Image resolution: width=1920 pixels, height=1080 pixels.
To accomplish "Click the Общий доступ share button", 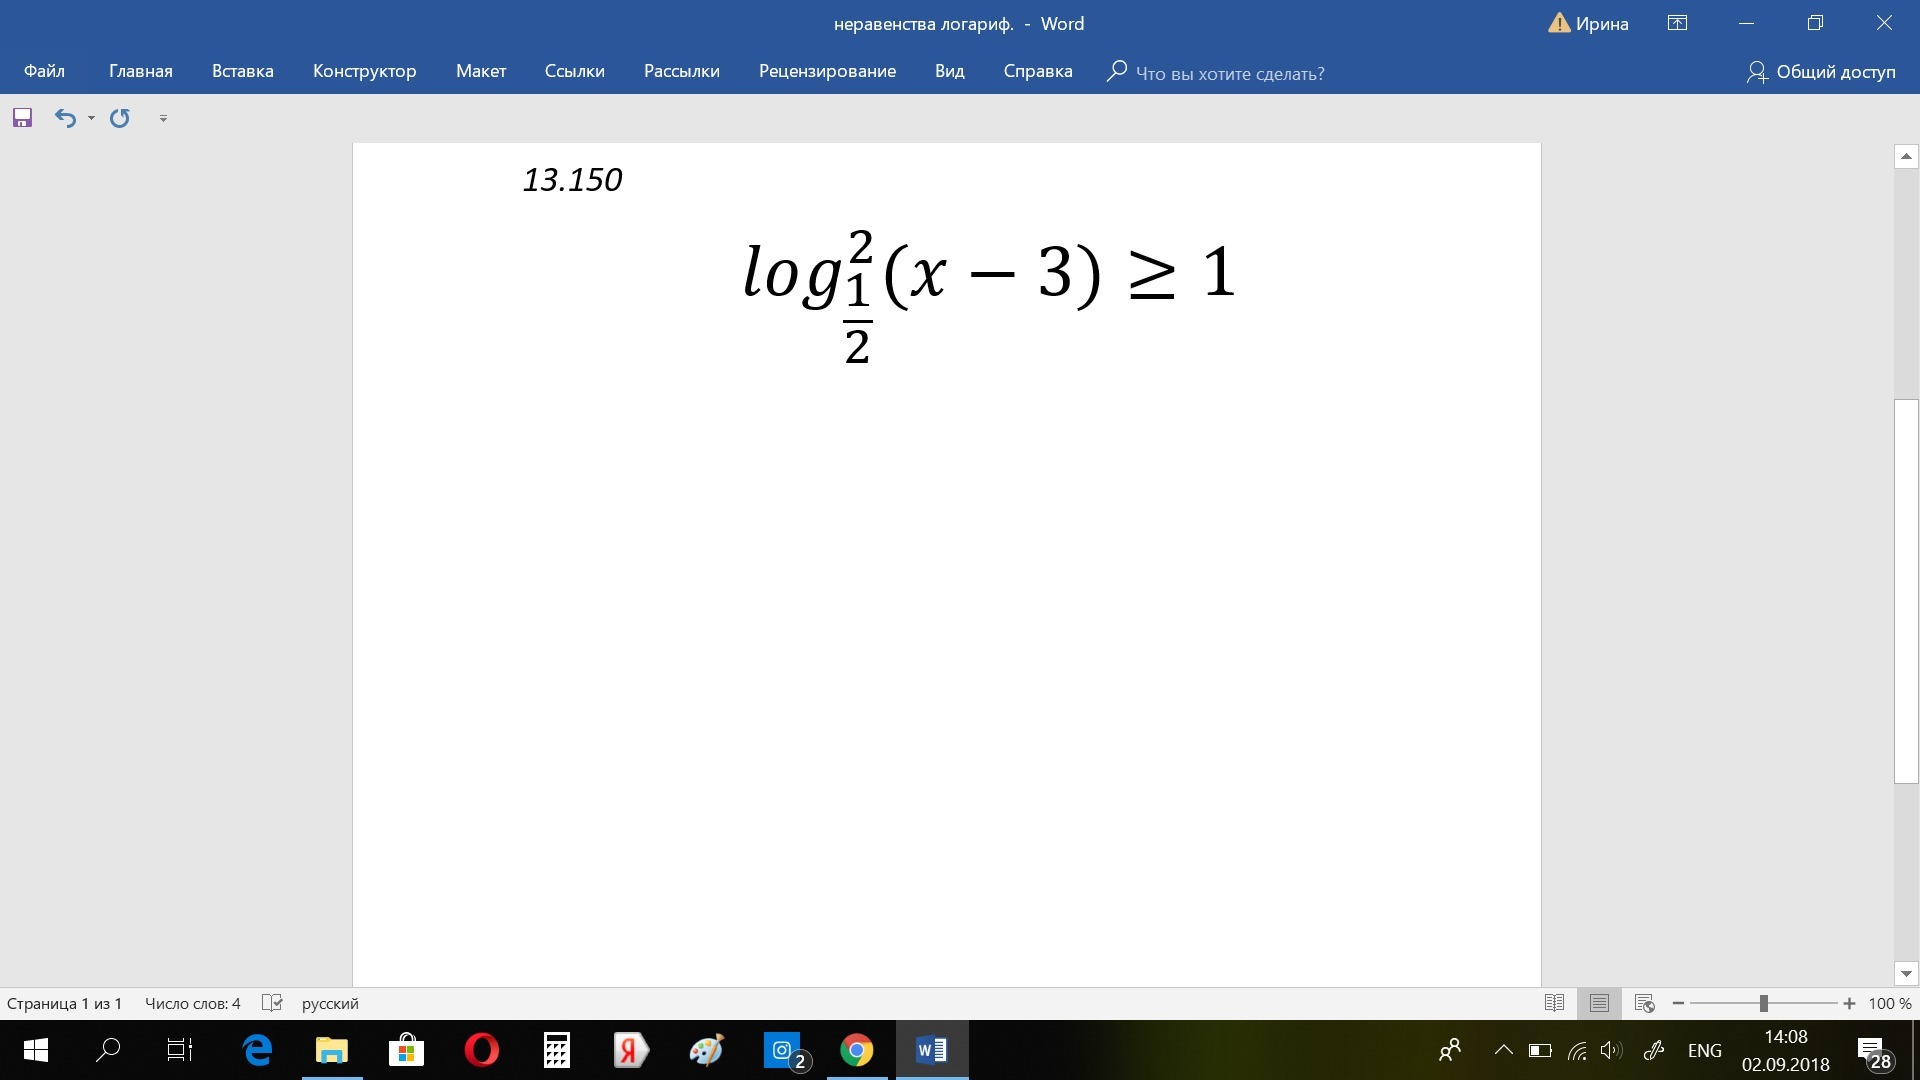I will pos(1821,71).
